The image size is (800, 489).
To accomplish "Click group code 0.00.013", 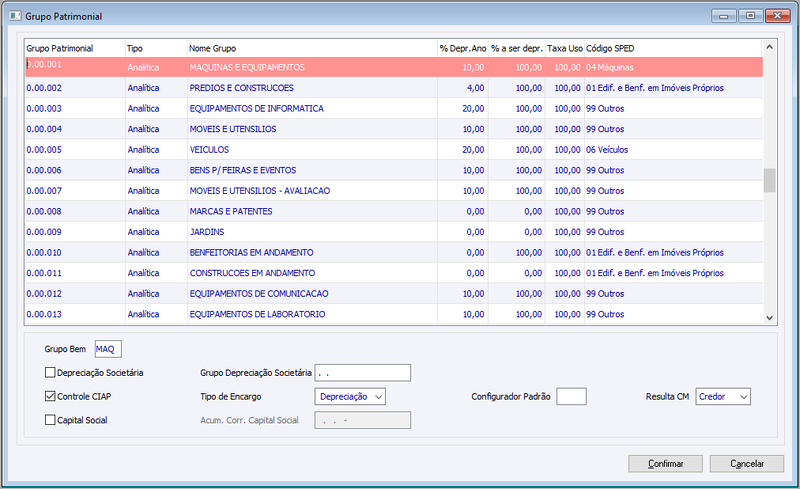I will [x=44, y=314].
